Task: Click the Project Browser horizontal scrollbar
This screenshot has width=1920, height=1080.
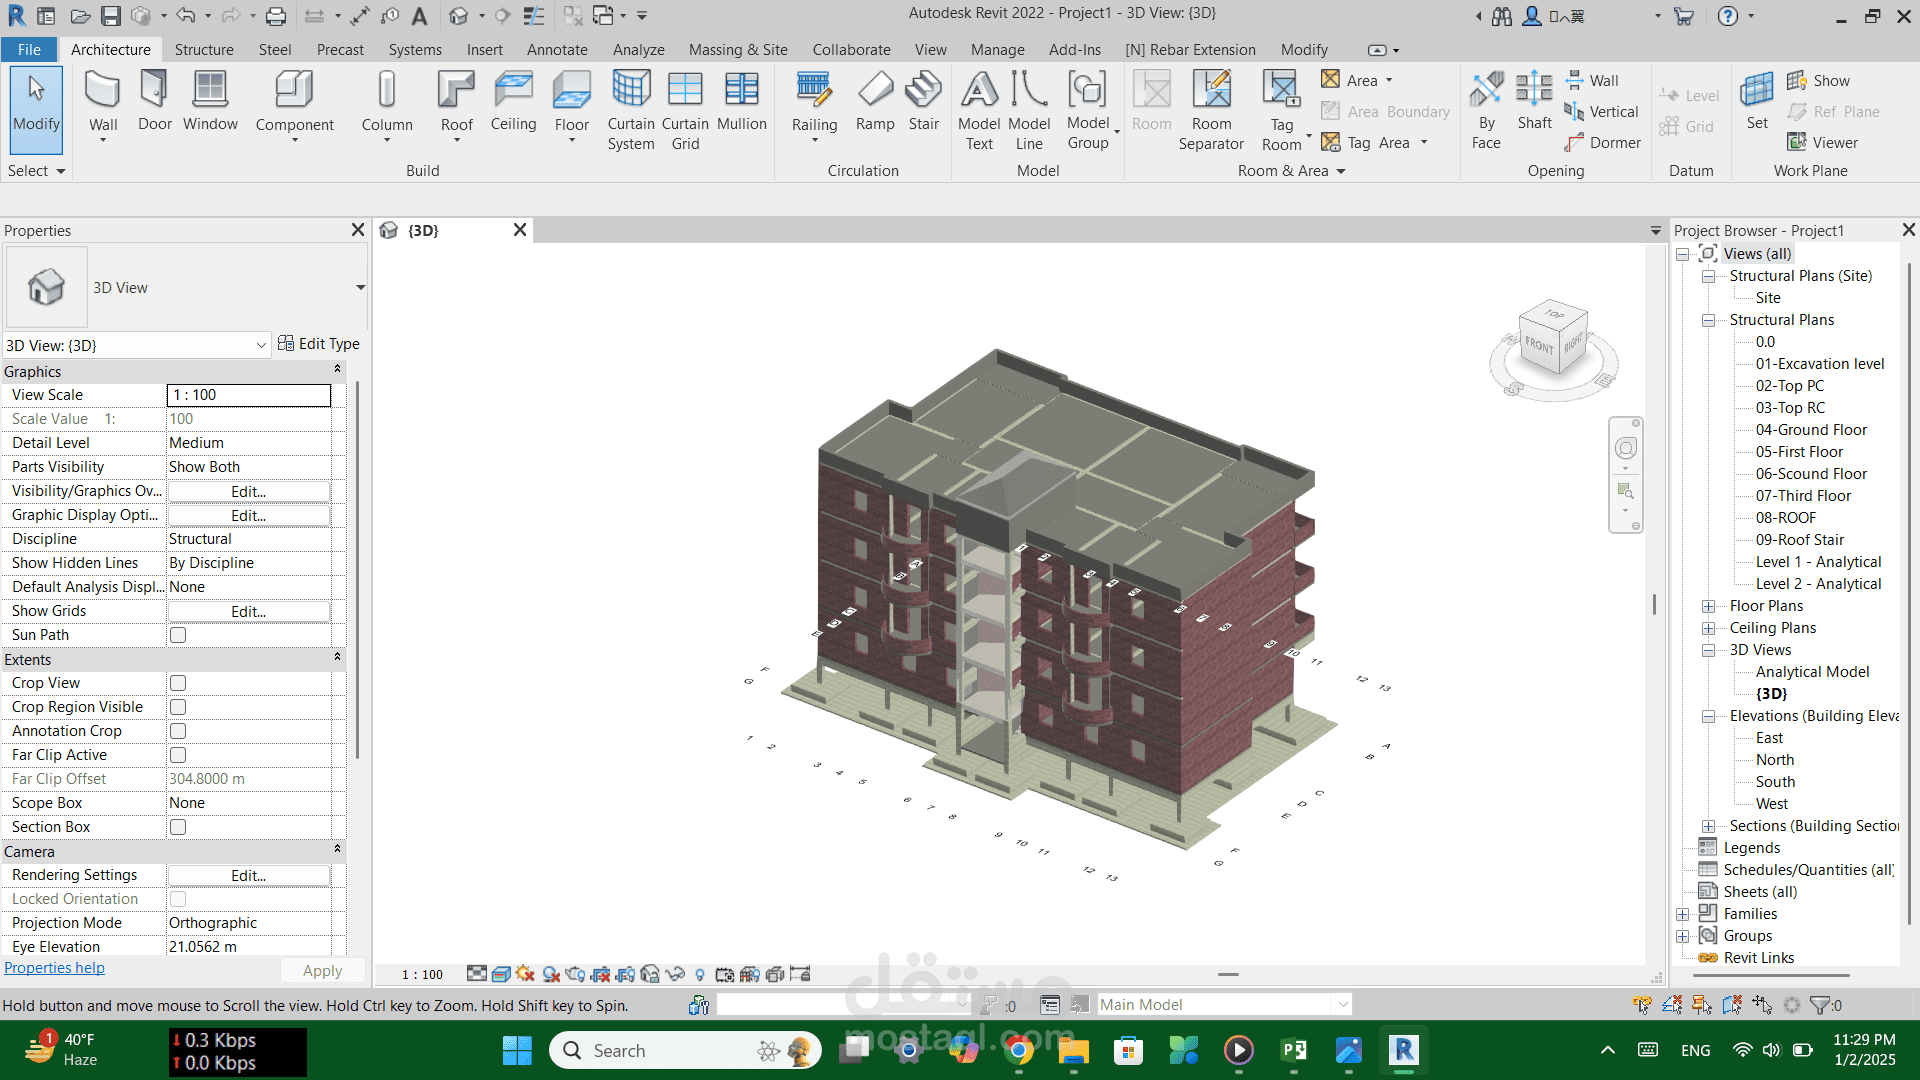Action: click(x=1770, y=974)
